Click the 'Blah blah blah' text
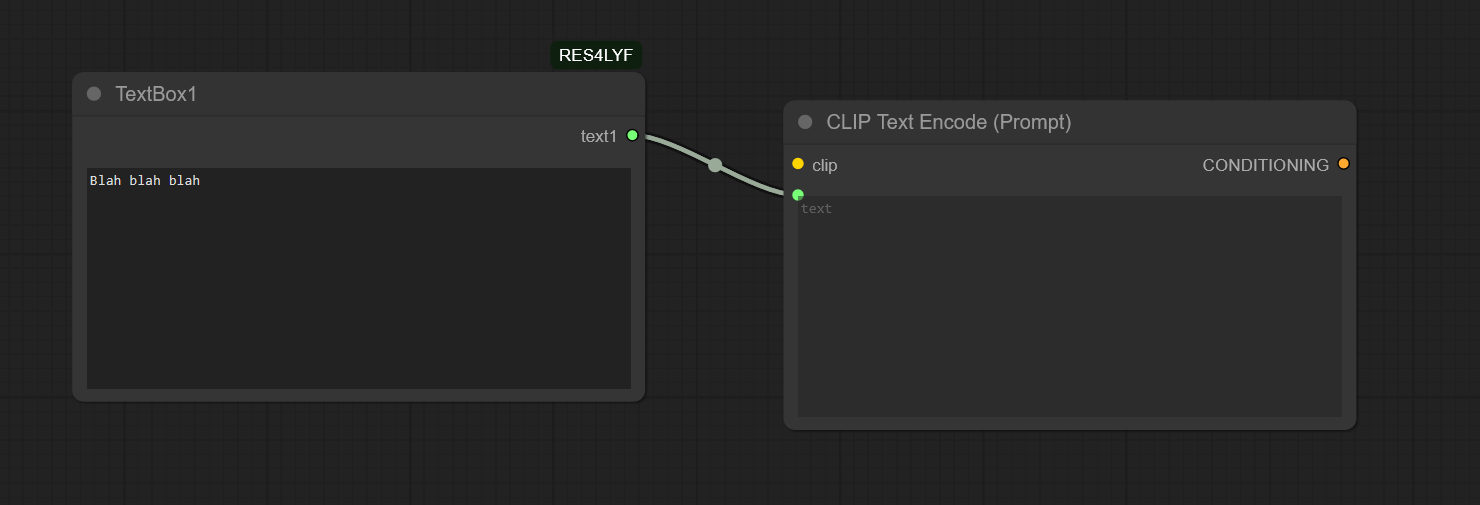 coord(145,181)
